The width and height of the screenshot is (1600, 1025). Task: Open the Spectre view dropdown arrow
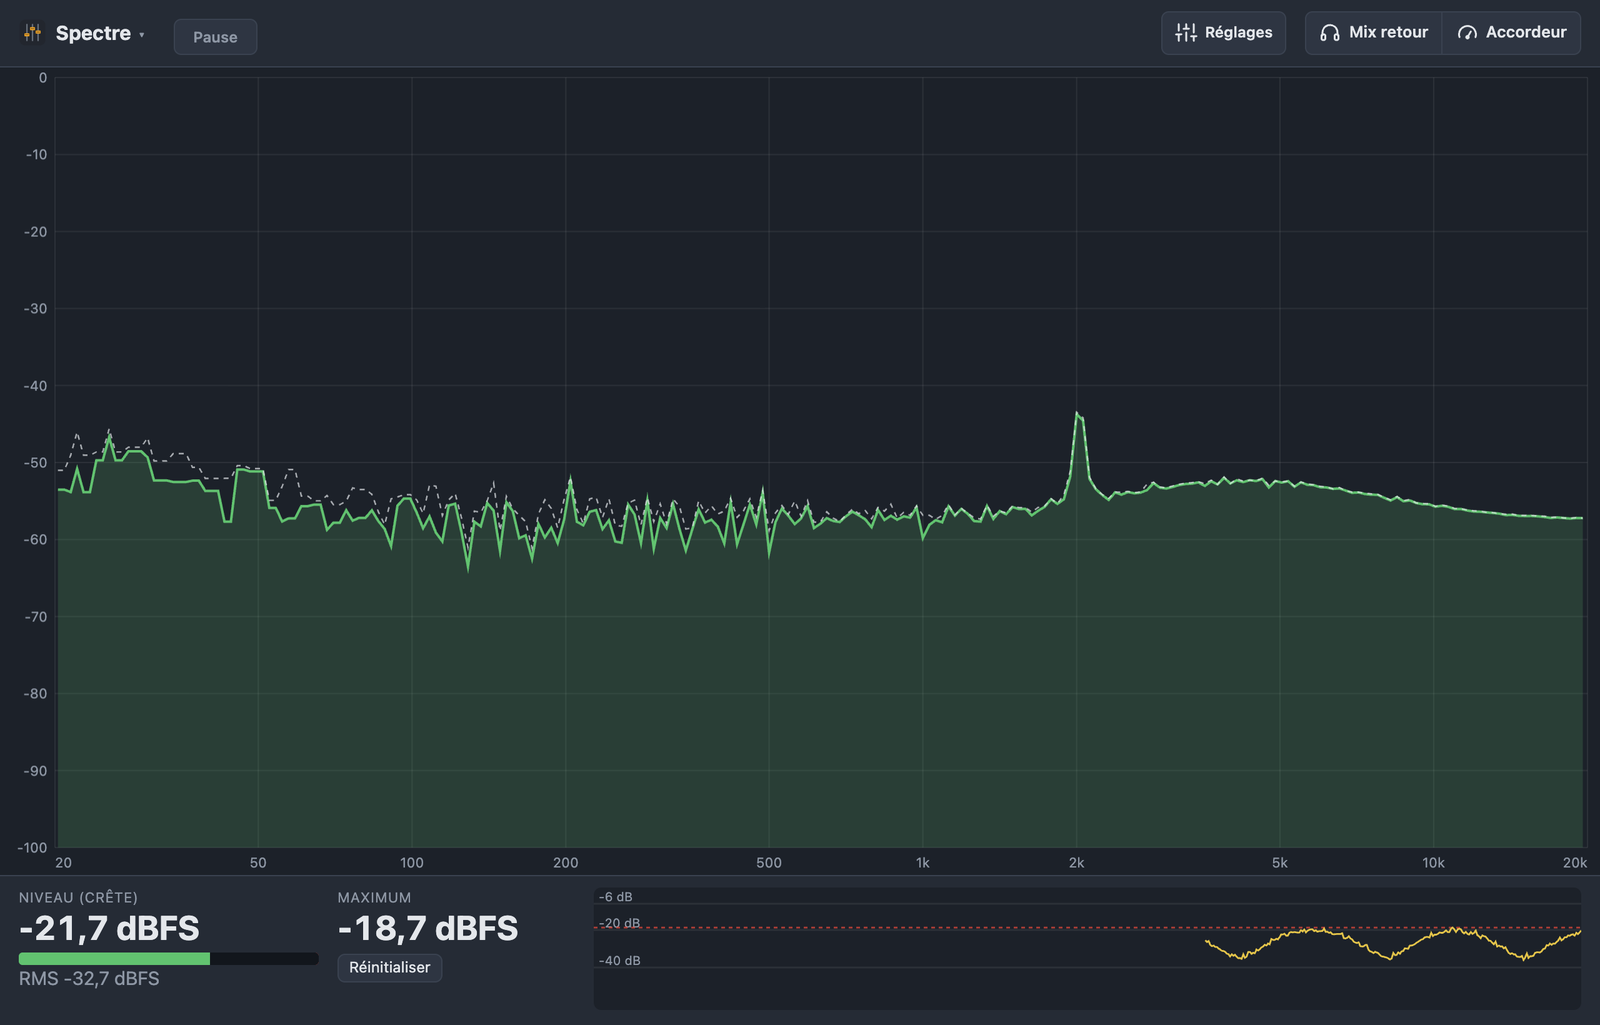point(142,35)
